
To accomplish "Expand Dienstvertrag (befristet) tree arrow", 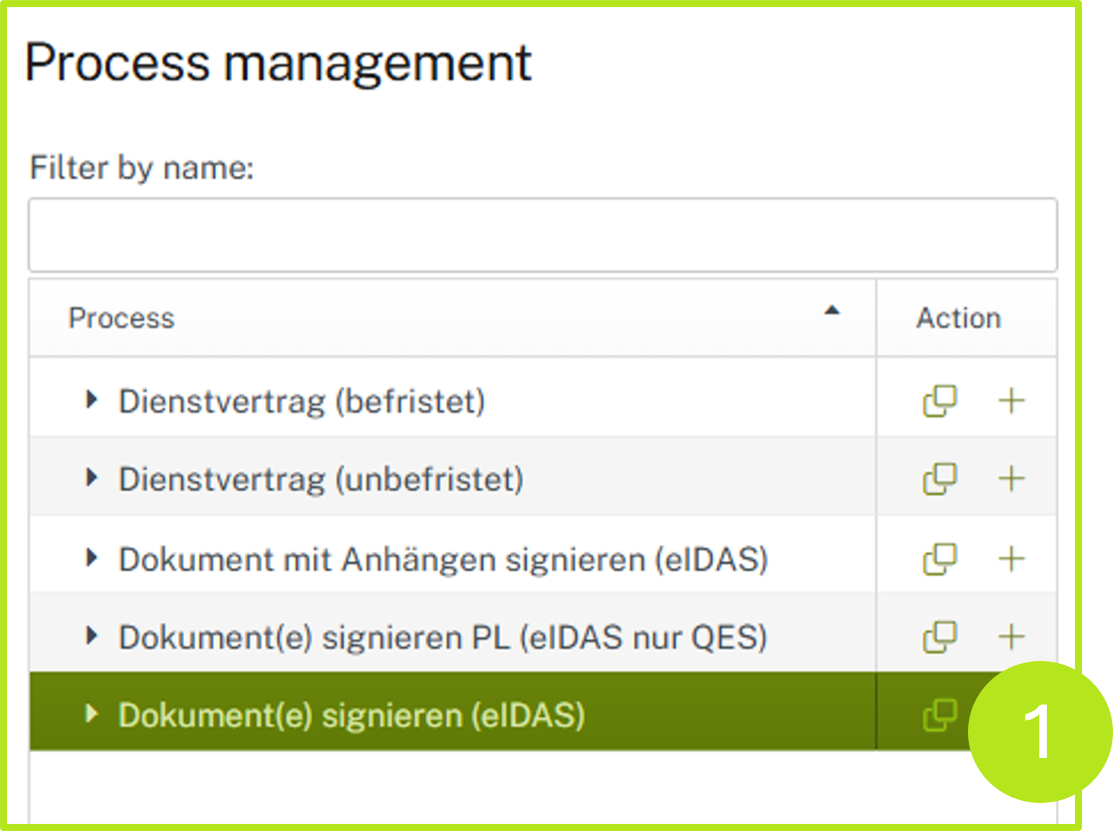I will pyautogui.click(x=92, y=400).
